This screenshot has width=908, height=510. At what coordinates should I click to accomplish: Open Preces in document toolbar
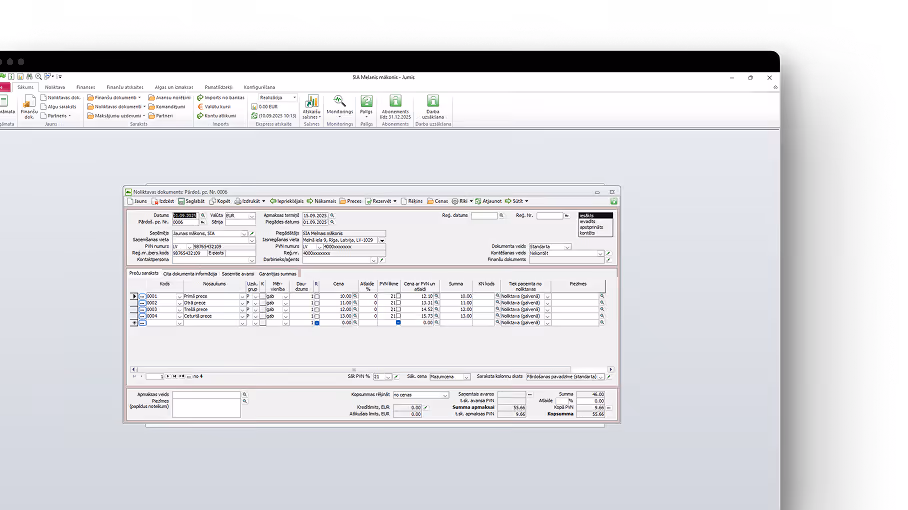350,201
